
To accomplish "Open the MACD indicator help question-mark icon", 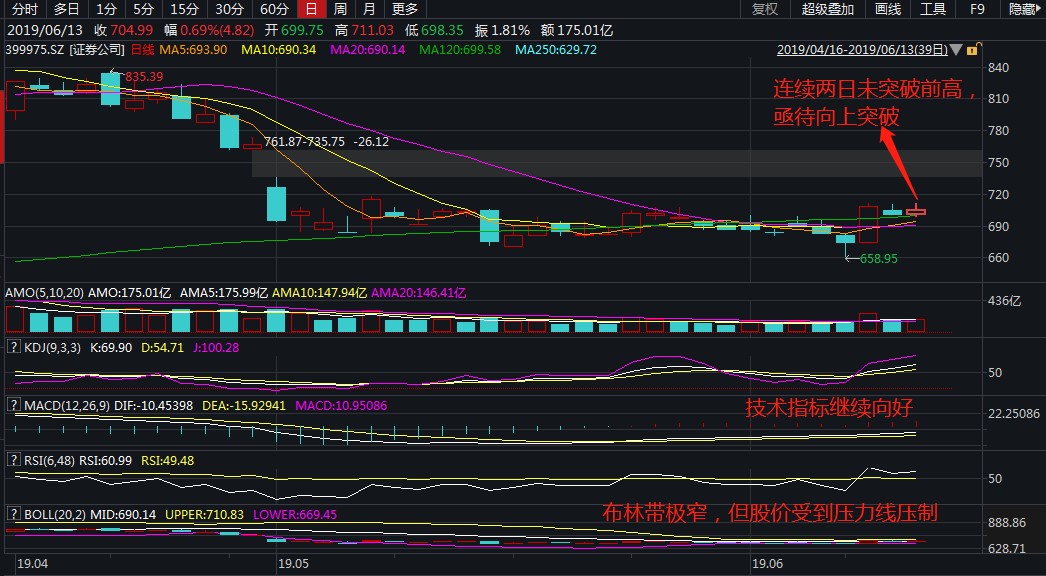I will tap(13, 405).
